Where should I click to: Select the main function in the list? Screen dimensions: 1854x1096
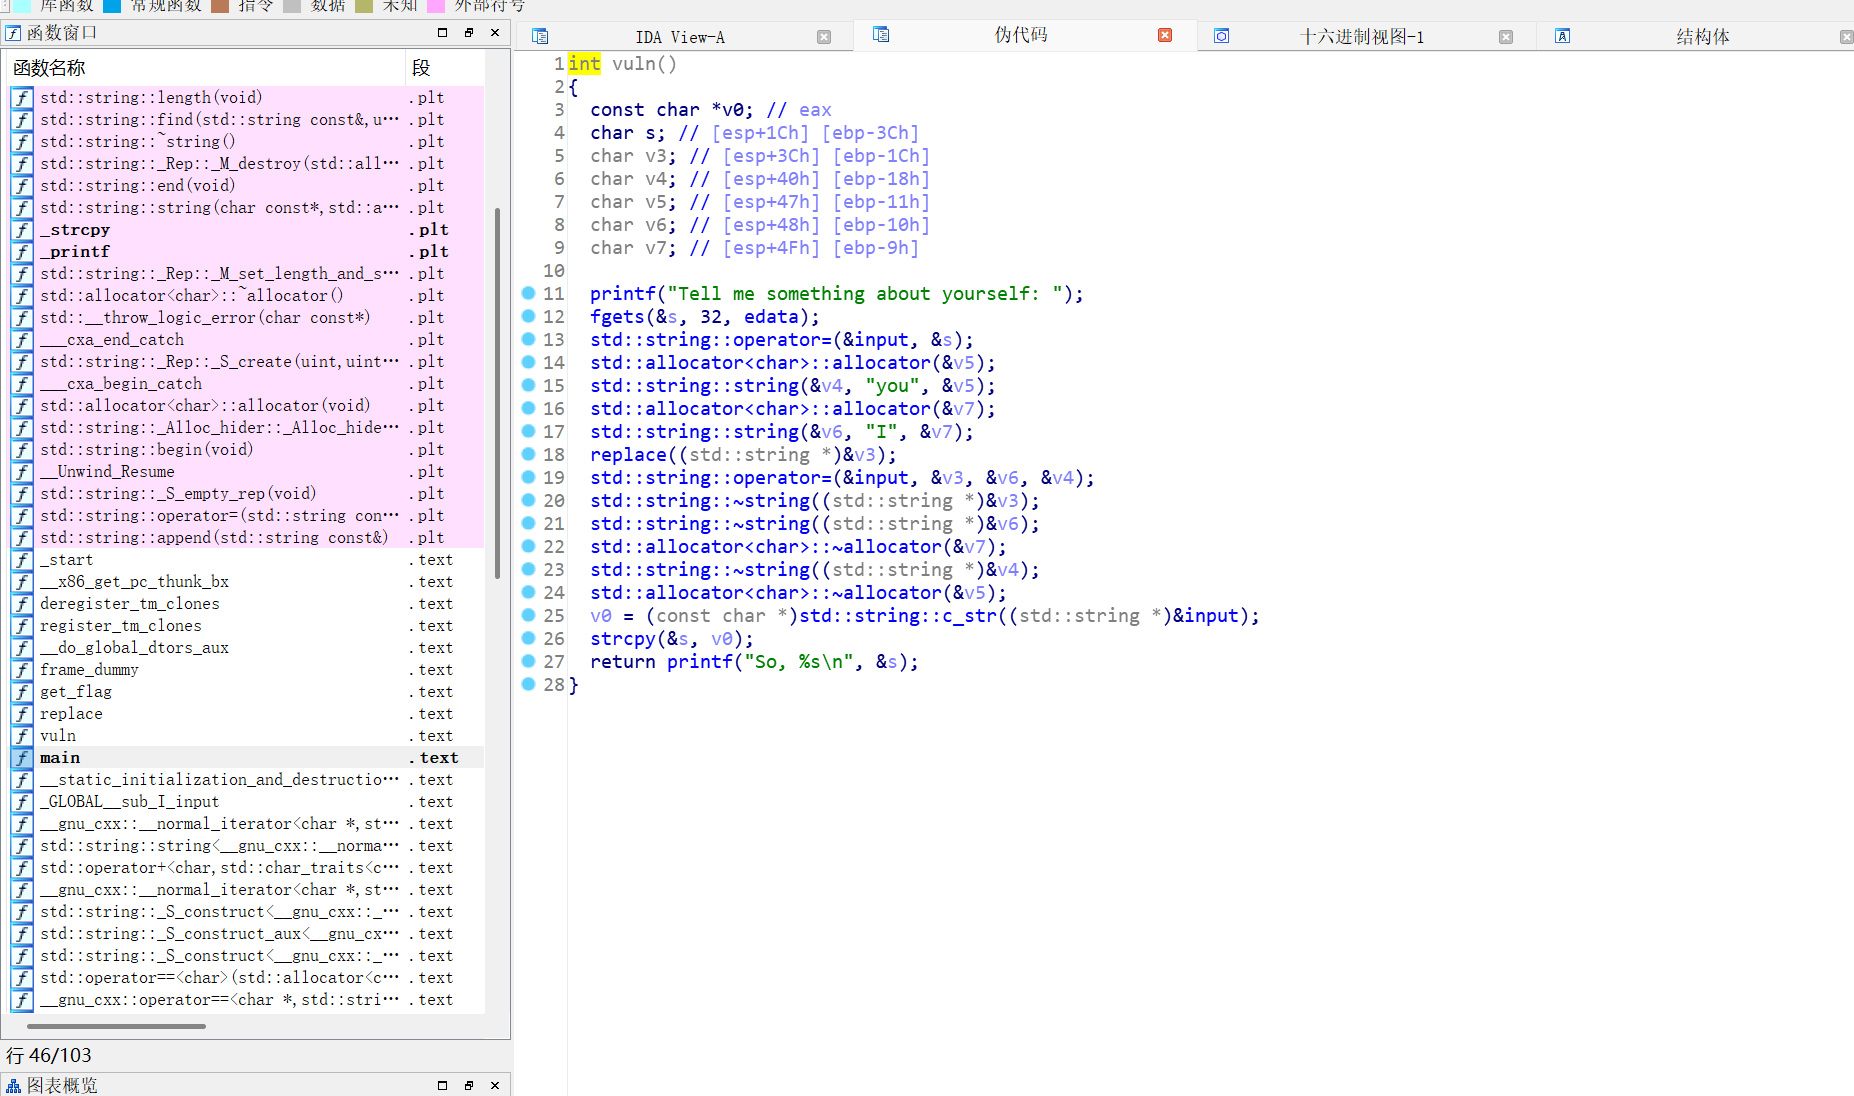(x=60, y=758)
